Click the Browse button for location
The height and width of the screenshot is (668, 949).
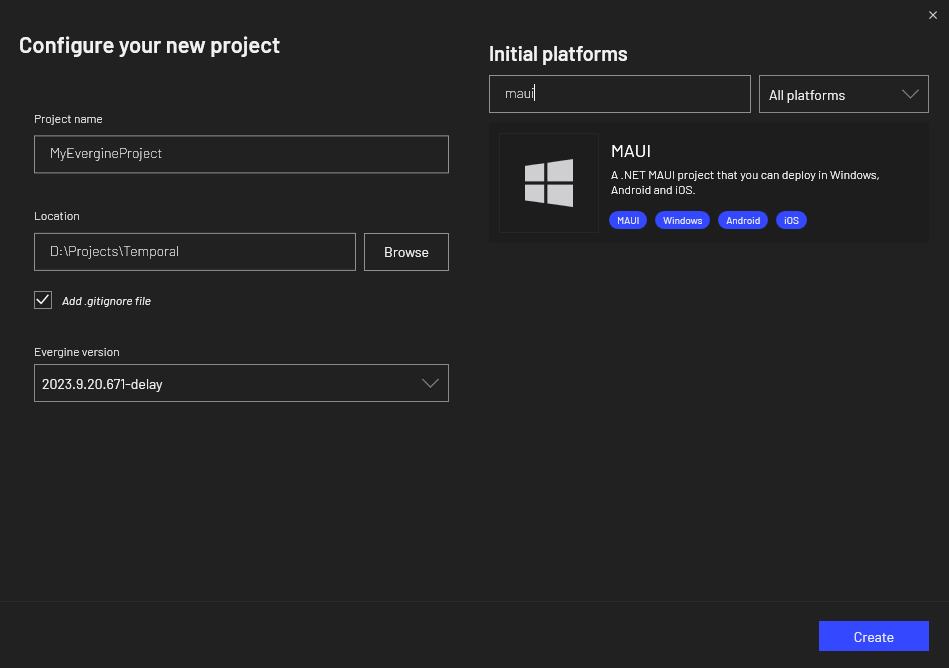click(x=406, y=252)
